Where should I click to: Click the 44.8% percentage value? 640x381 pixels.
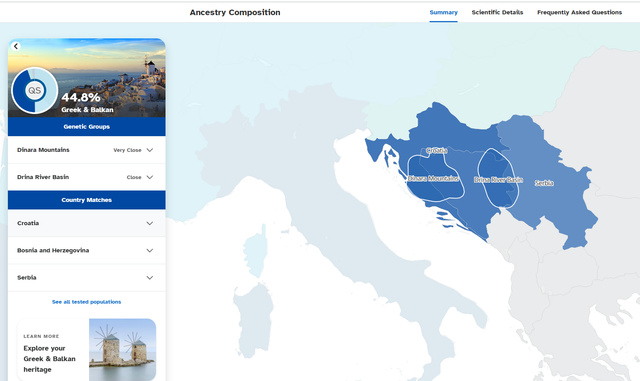[81, 97]
